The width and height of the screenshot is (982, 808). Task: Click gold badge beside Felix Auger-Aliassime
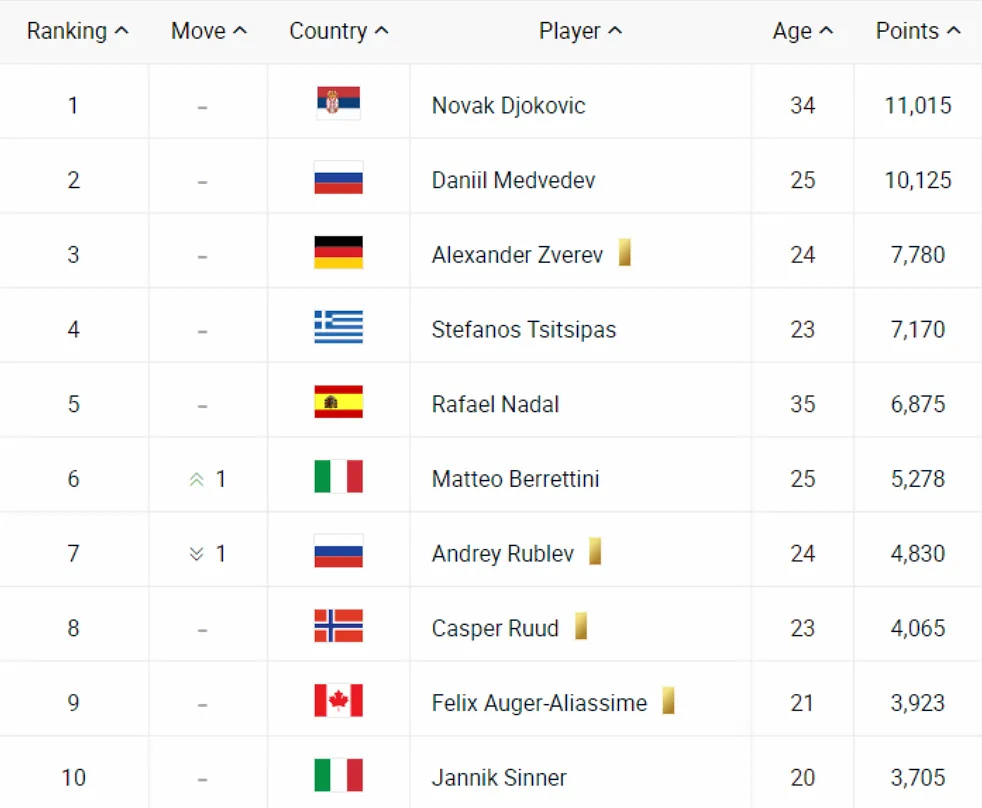pyautogui.click(x=668, y=700)
